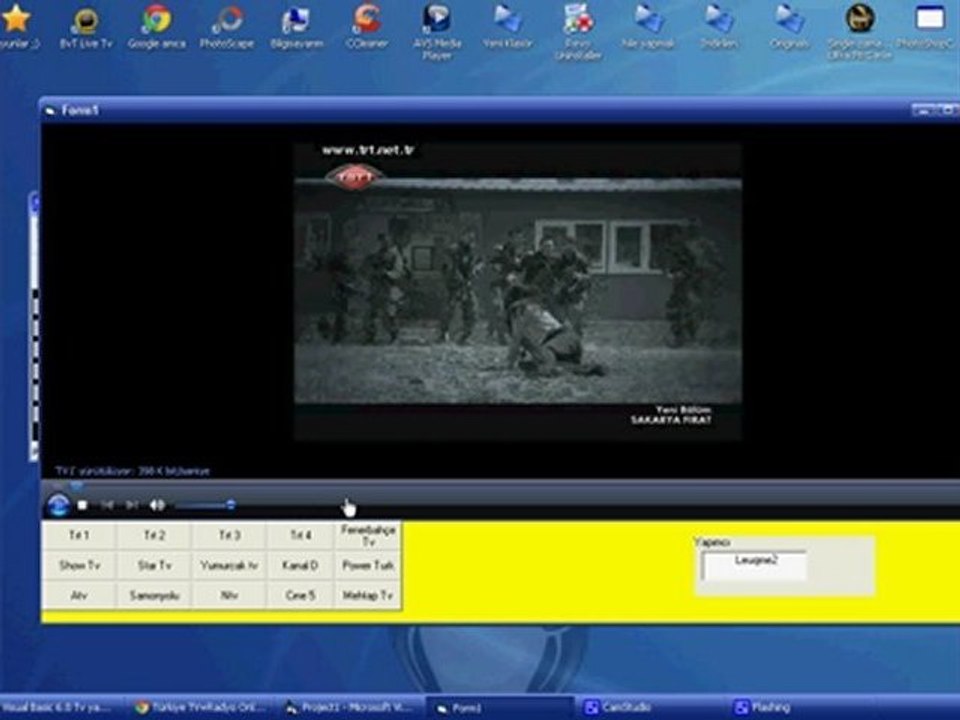Switch to CamStudio in the taskbar

(649, 707)
